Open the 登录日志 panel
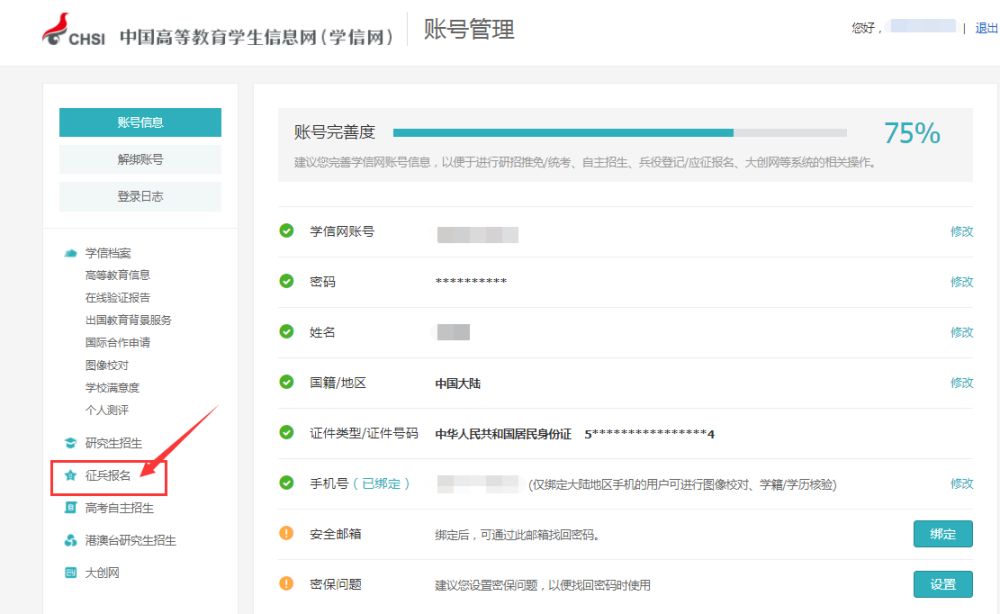The width and height of the screenshot is (1000, 614). [x=140, y=196]
